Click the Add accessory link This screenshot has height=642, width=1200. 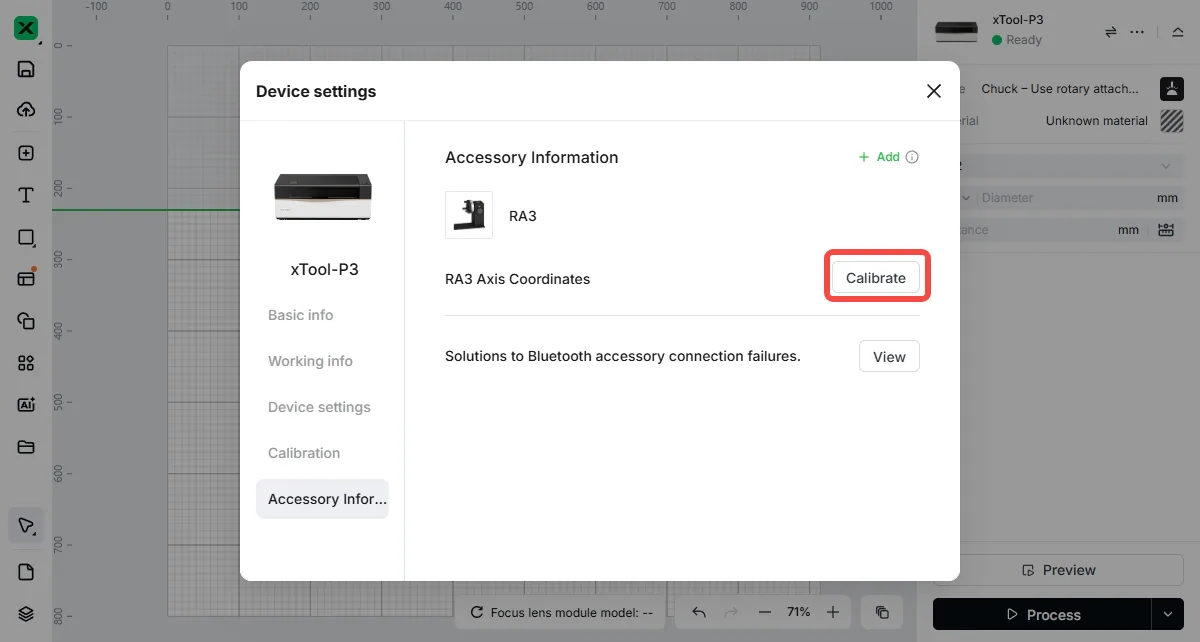(x=880, y=157)
